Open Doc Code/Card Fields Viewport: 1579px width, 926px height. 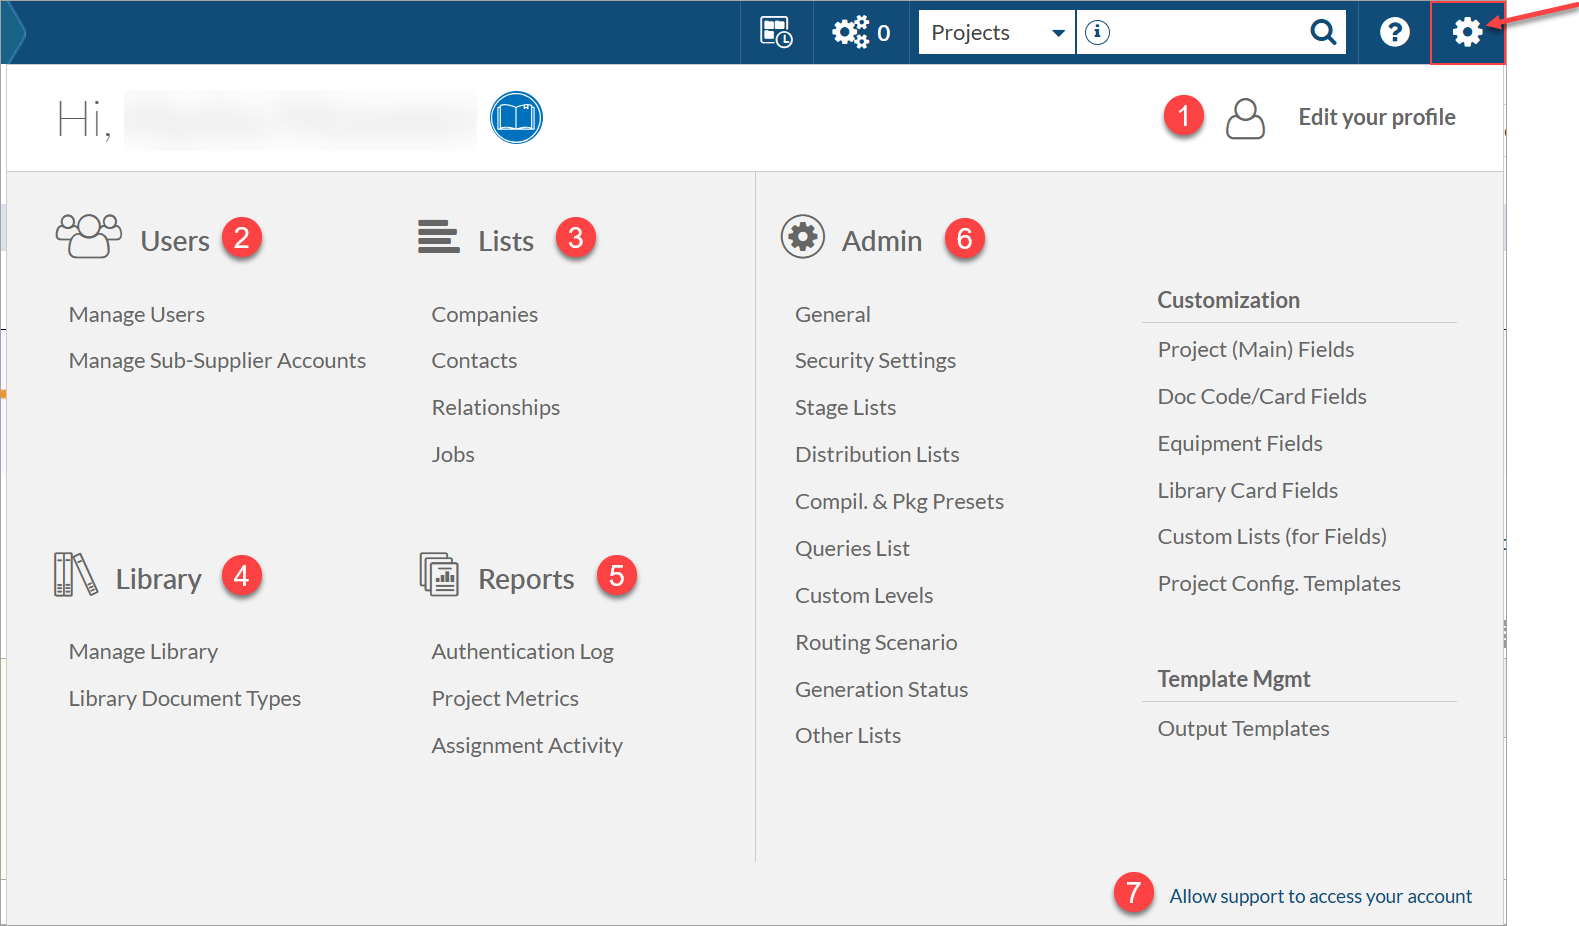coord(1262,397)
